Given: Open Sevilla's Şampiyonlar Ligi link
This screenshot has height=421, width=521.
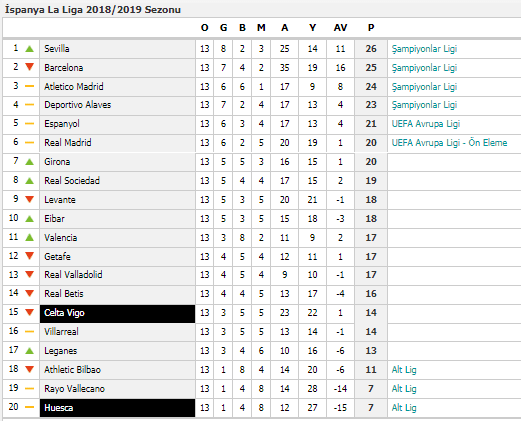Looking at the screenshot, I should tap(424, 49).
